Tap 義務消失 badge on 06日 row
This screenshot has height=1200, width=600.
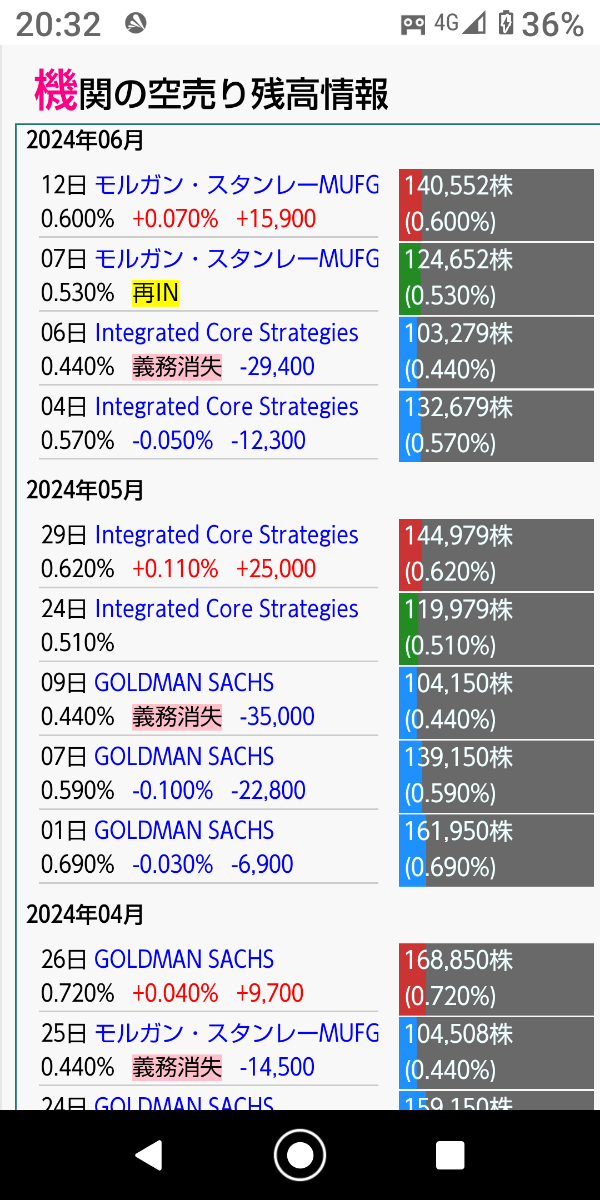point(177,367)
